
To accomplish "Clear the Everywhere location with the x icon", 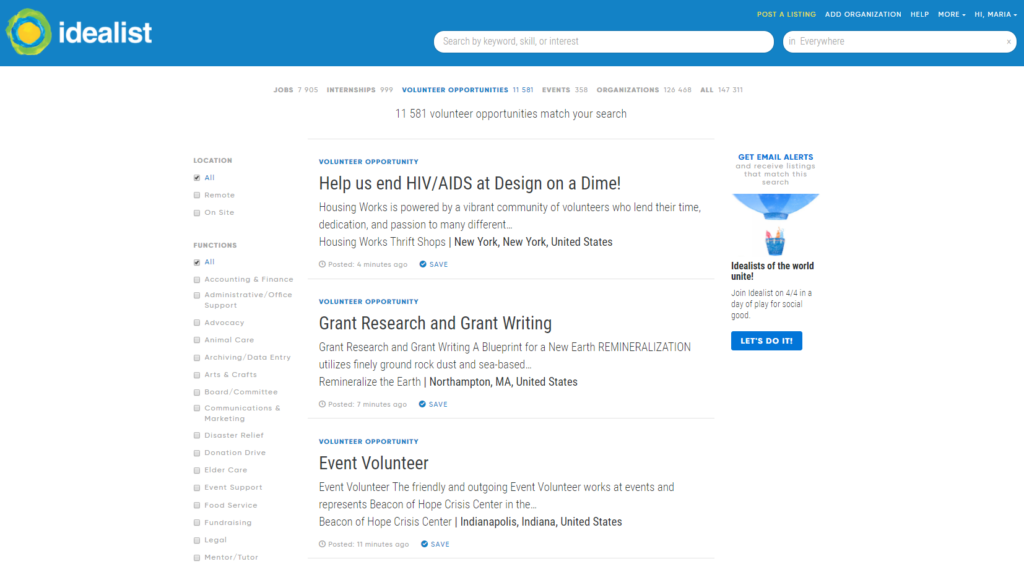I will click(1008, 42).
